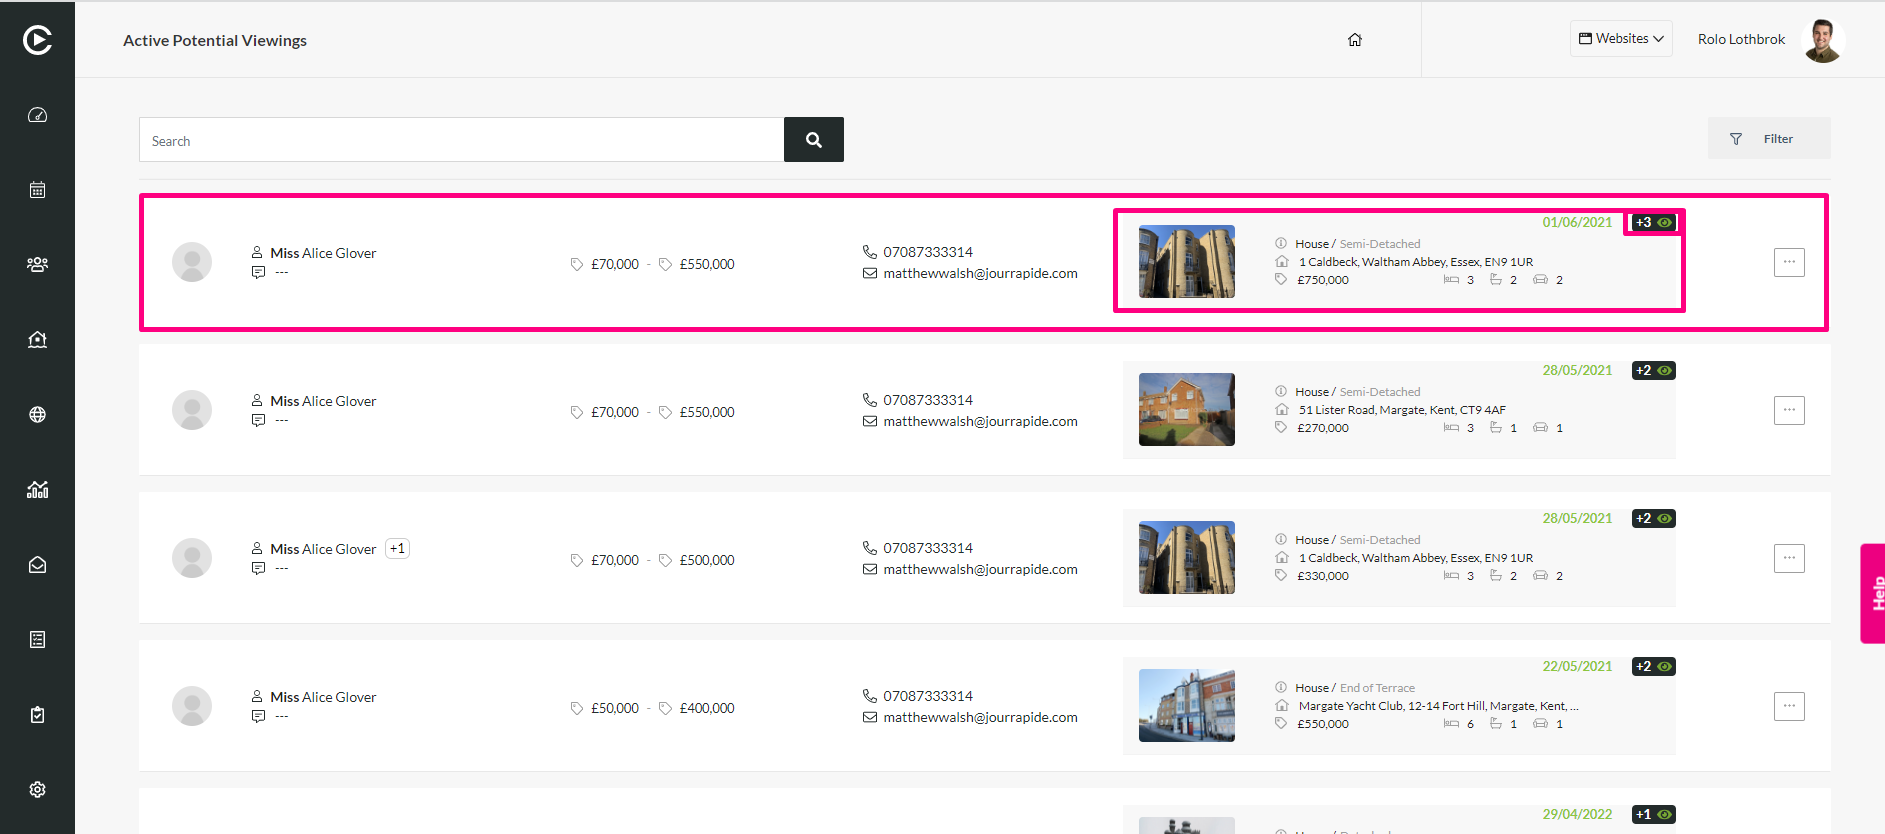Open the pink Help side tab

point(1873,593)
